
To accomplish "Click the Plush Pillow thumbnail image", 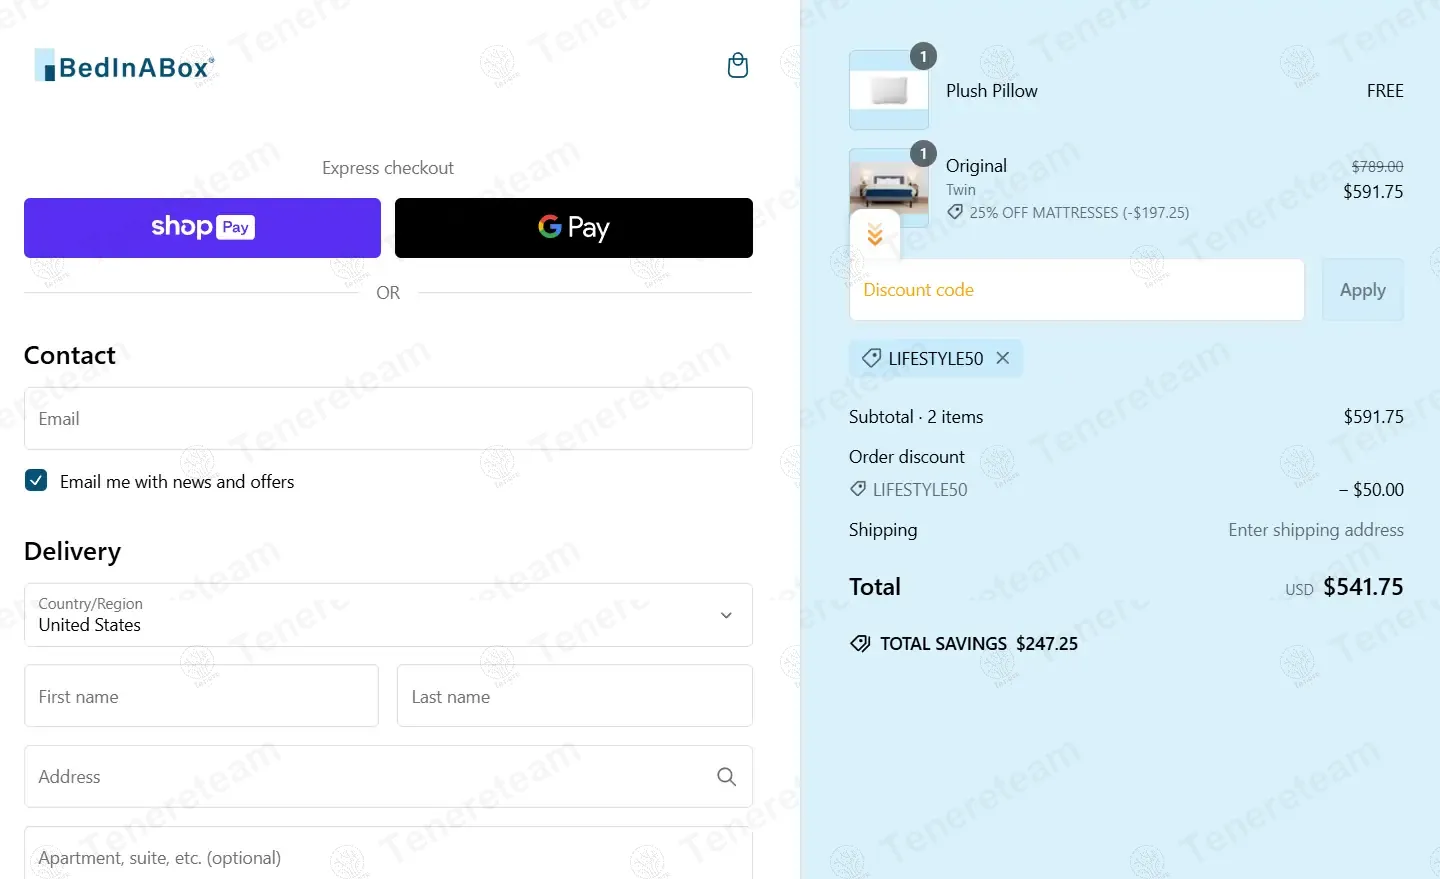I will [889, 90].
